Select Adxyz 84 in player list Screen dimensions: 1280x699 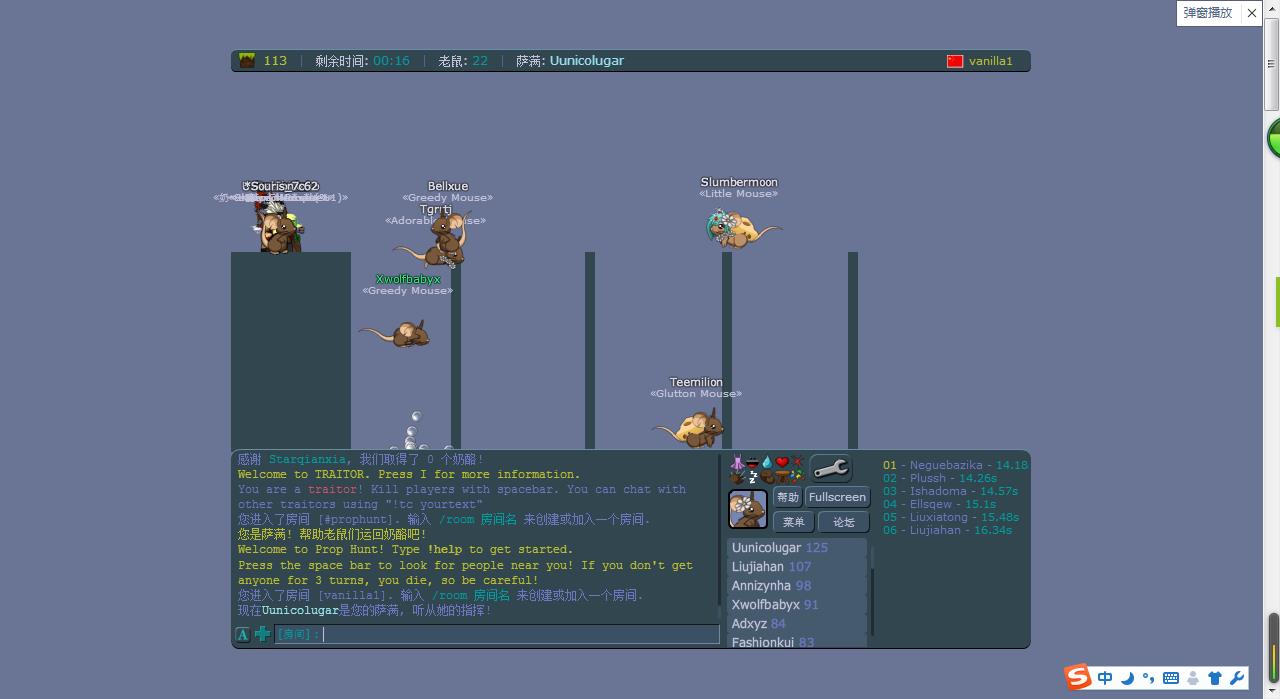pyautogui.click(x=797, y=624)
